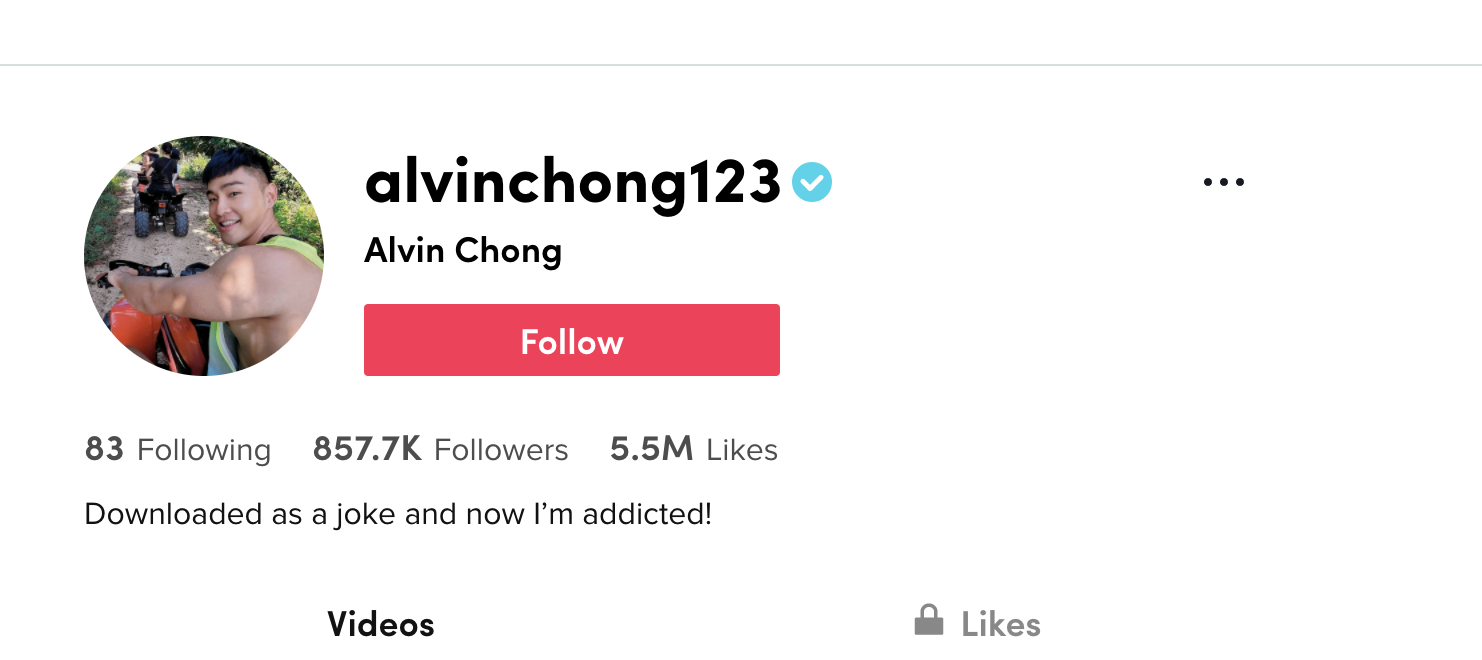Click the bio text about being addicted
Viewport: 1482px width, 660px height.
coord(398,515)
